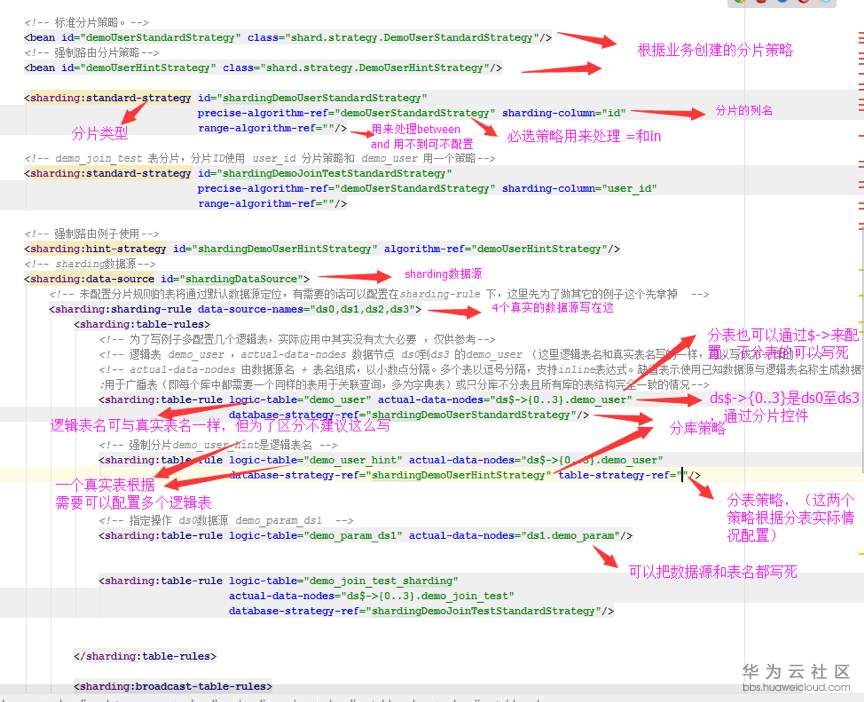The image size is (864, 702).
Task: Click id attribute value "shardingDemoUserHintStrategy"
Action: click(285, 249)
